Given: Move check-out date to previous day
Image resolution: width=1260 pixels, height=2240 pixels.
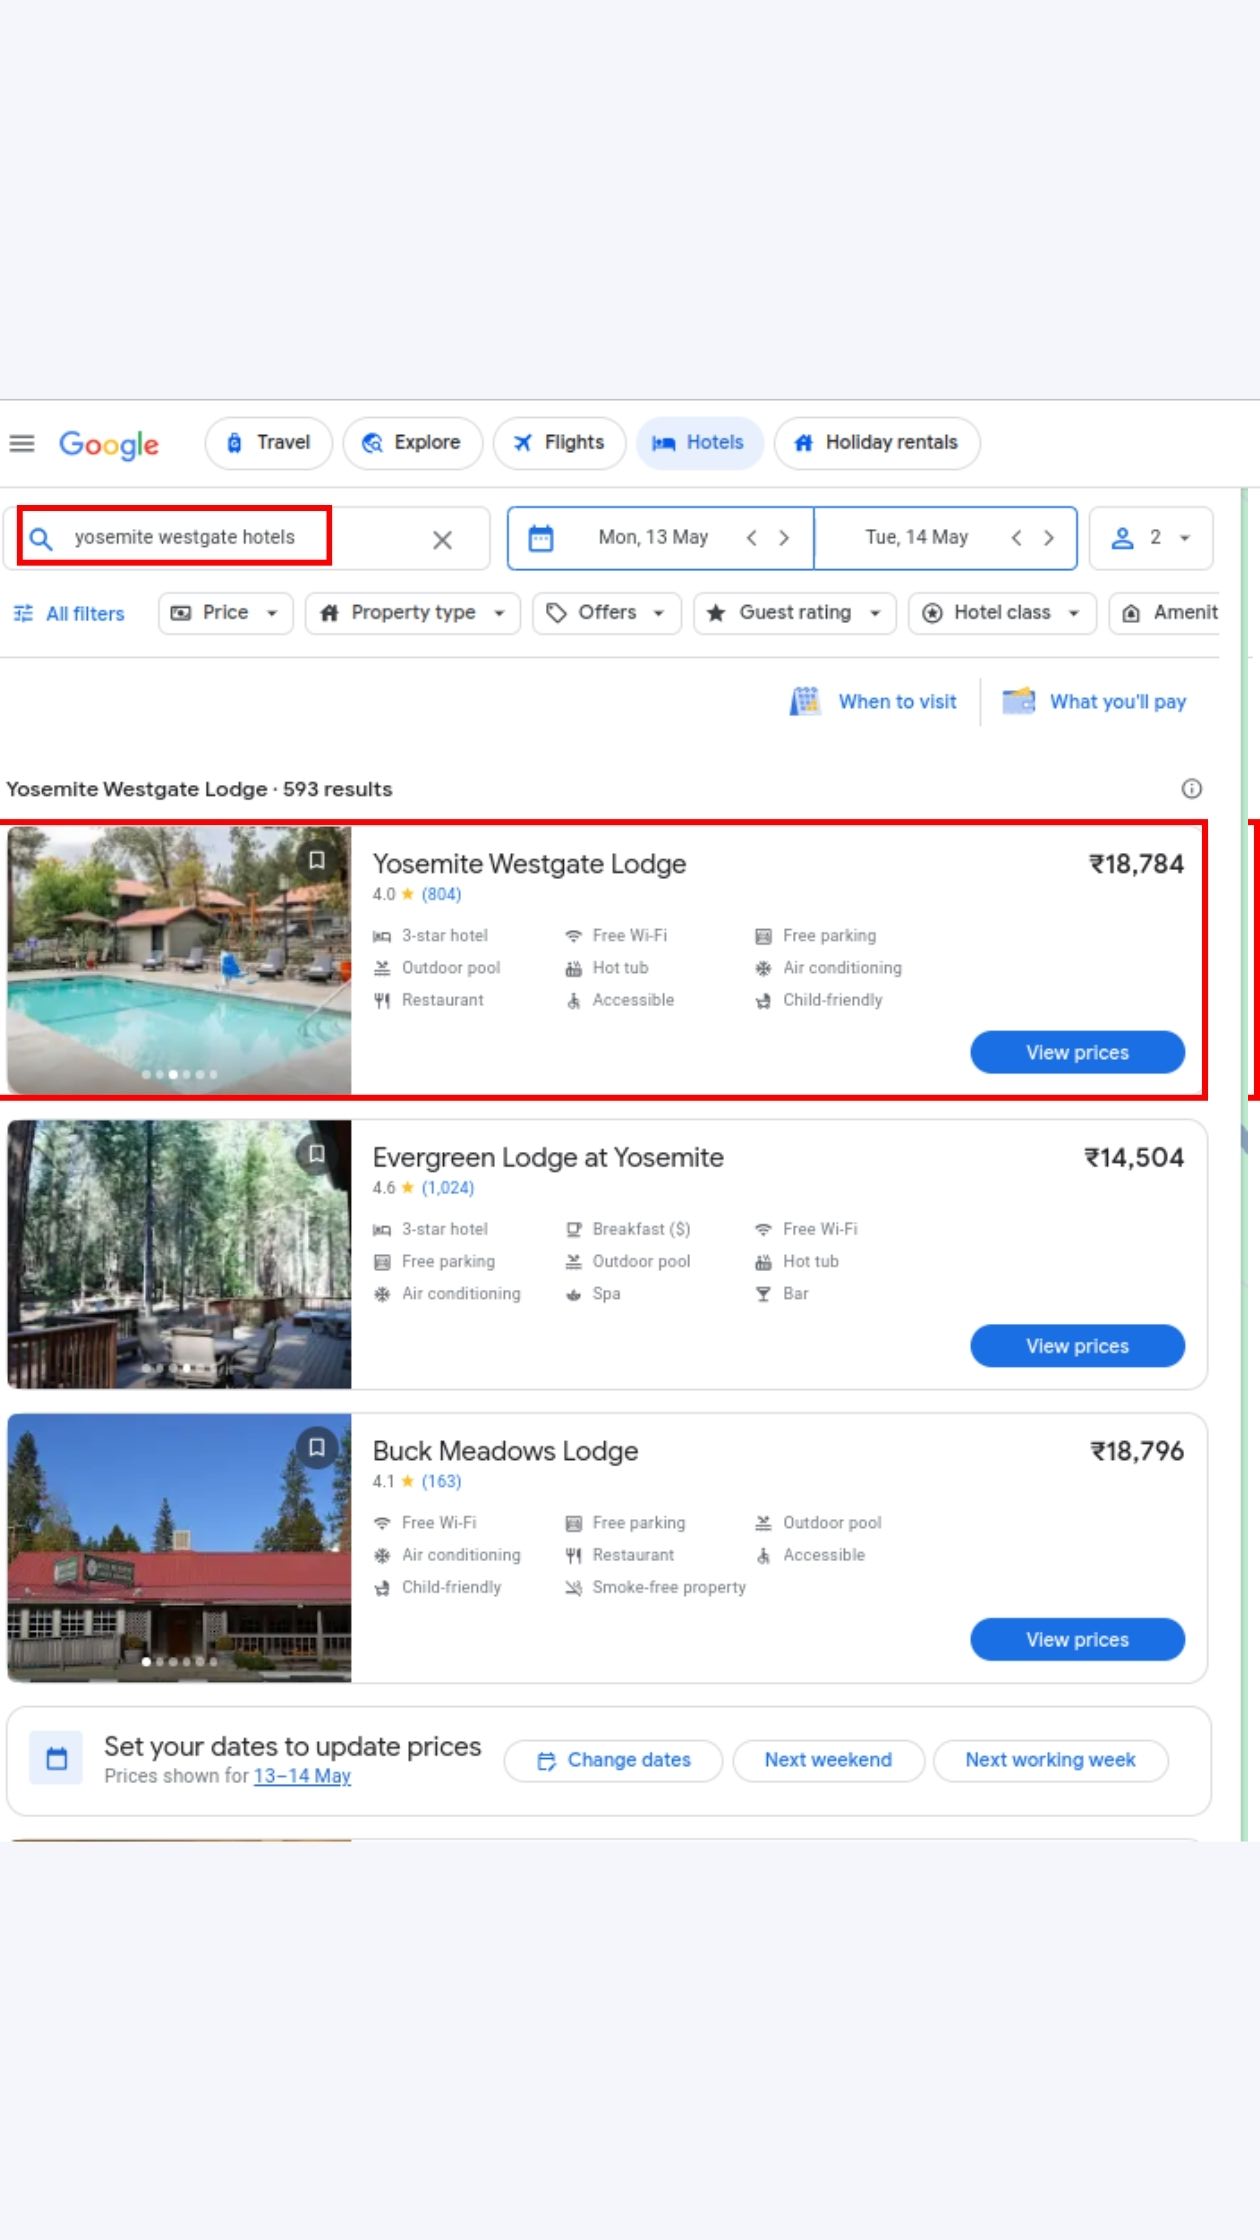Looking at the screenshot, I should 1016,538.
